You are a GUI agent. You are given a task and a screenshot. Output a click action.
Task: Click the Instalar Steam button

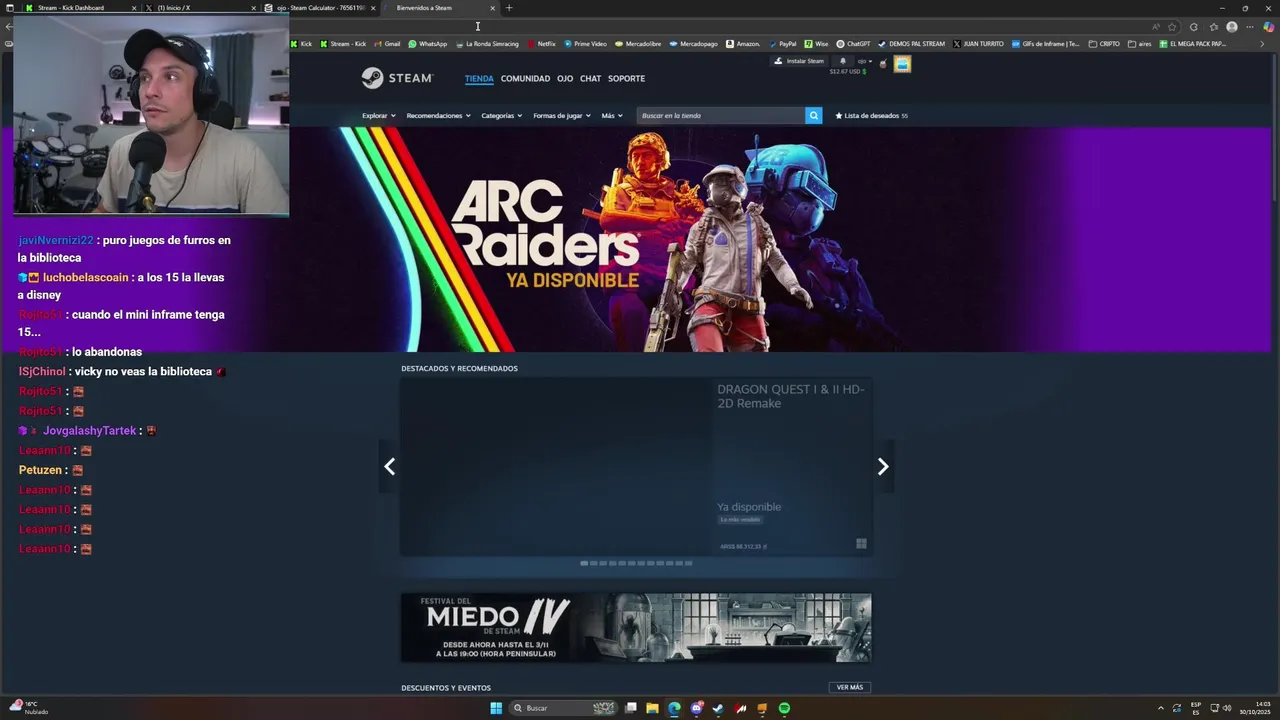799,61
